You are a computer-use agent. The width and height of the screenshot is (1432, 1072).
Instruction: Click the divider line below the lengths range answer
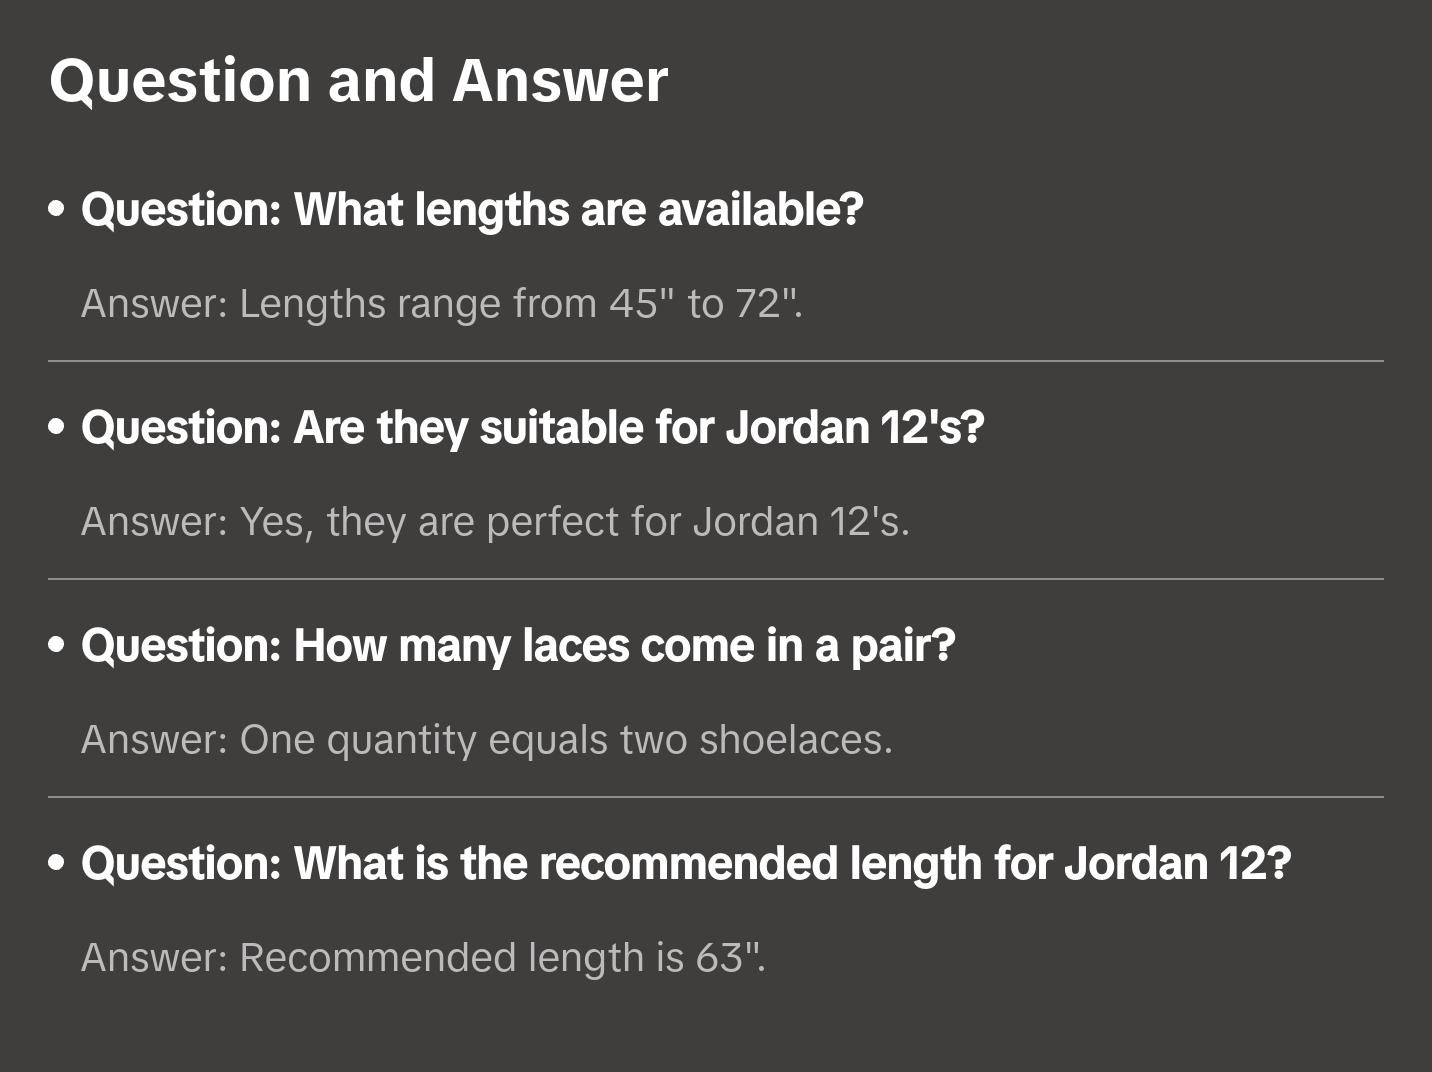[x=716, y=361]
